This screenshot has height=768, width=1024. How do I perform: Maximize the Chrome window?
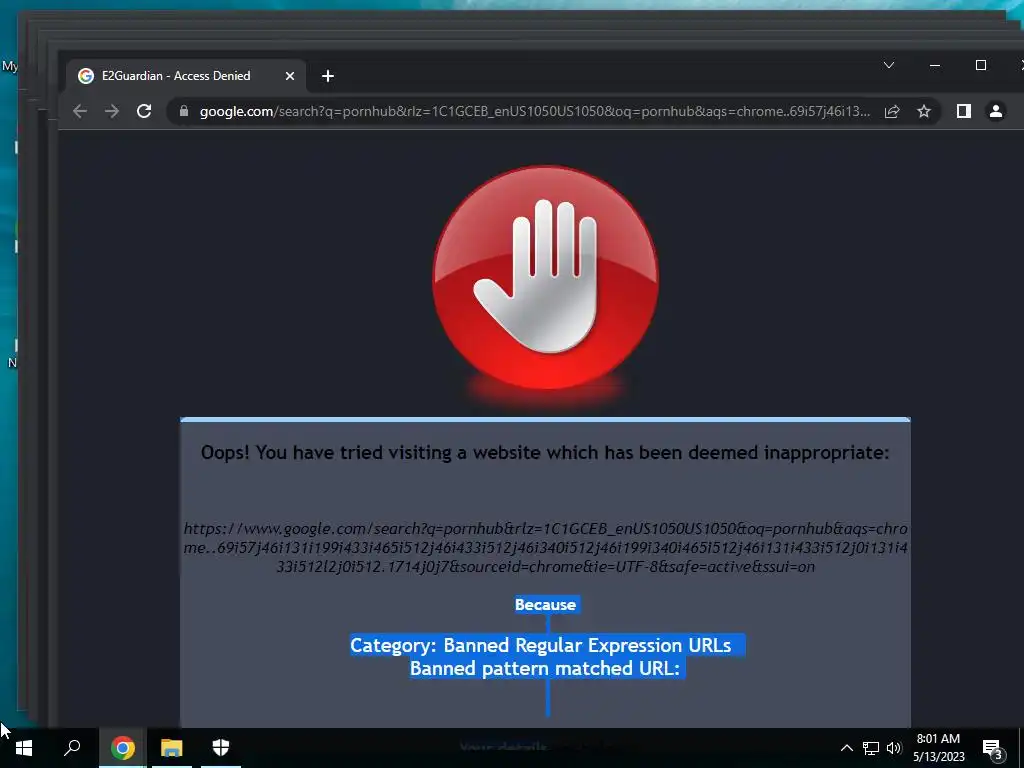pos(980,65)
